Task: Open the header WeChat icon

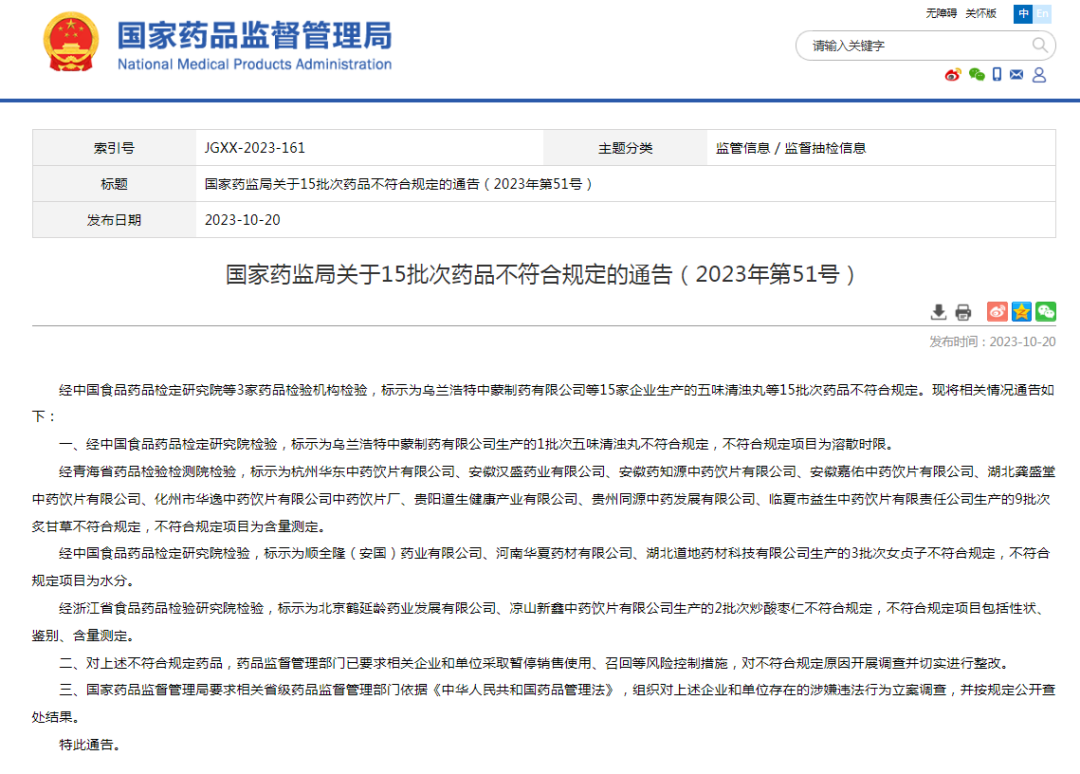Action: pos(976,74)
